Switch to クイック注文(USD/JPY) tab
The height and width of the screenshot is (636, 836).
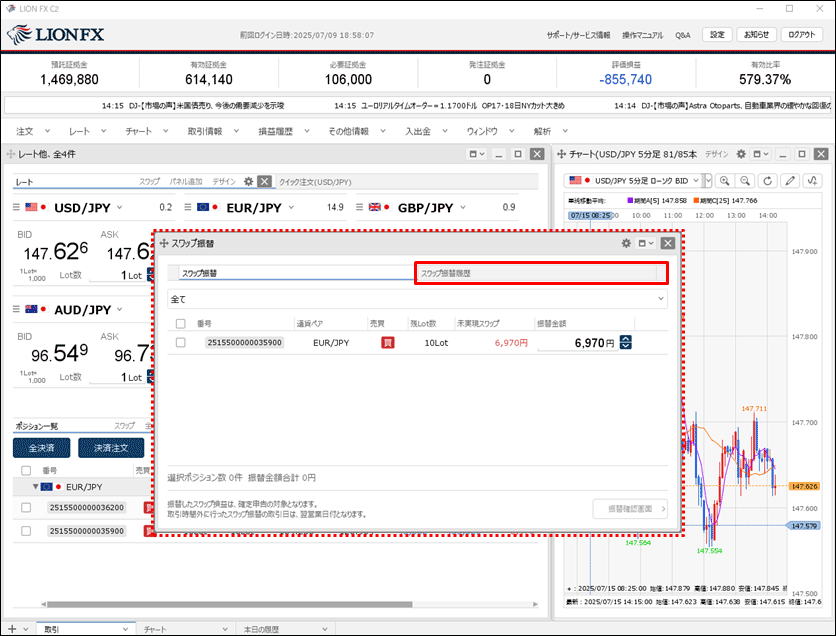[x=315, y=182]
